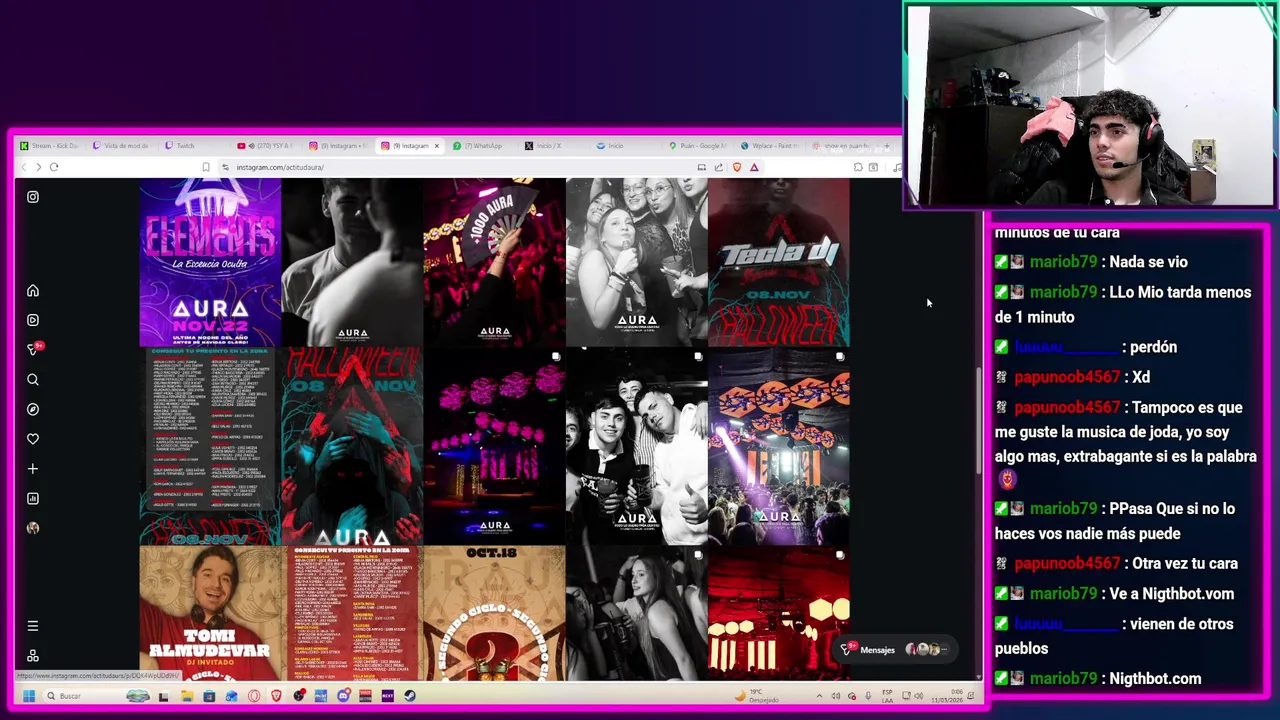Open the More hamburger menu in sidebar
The height and width of the screenshot is (720, 1280).
(33, 626)
